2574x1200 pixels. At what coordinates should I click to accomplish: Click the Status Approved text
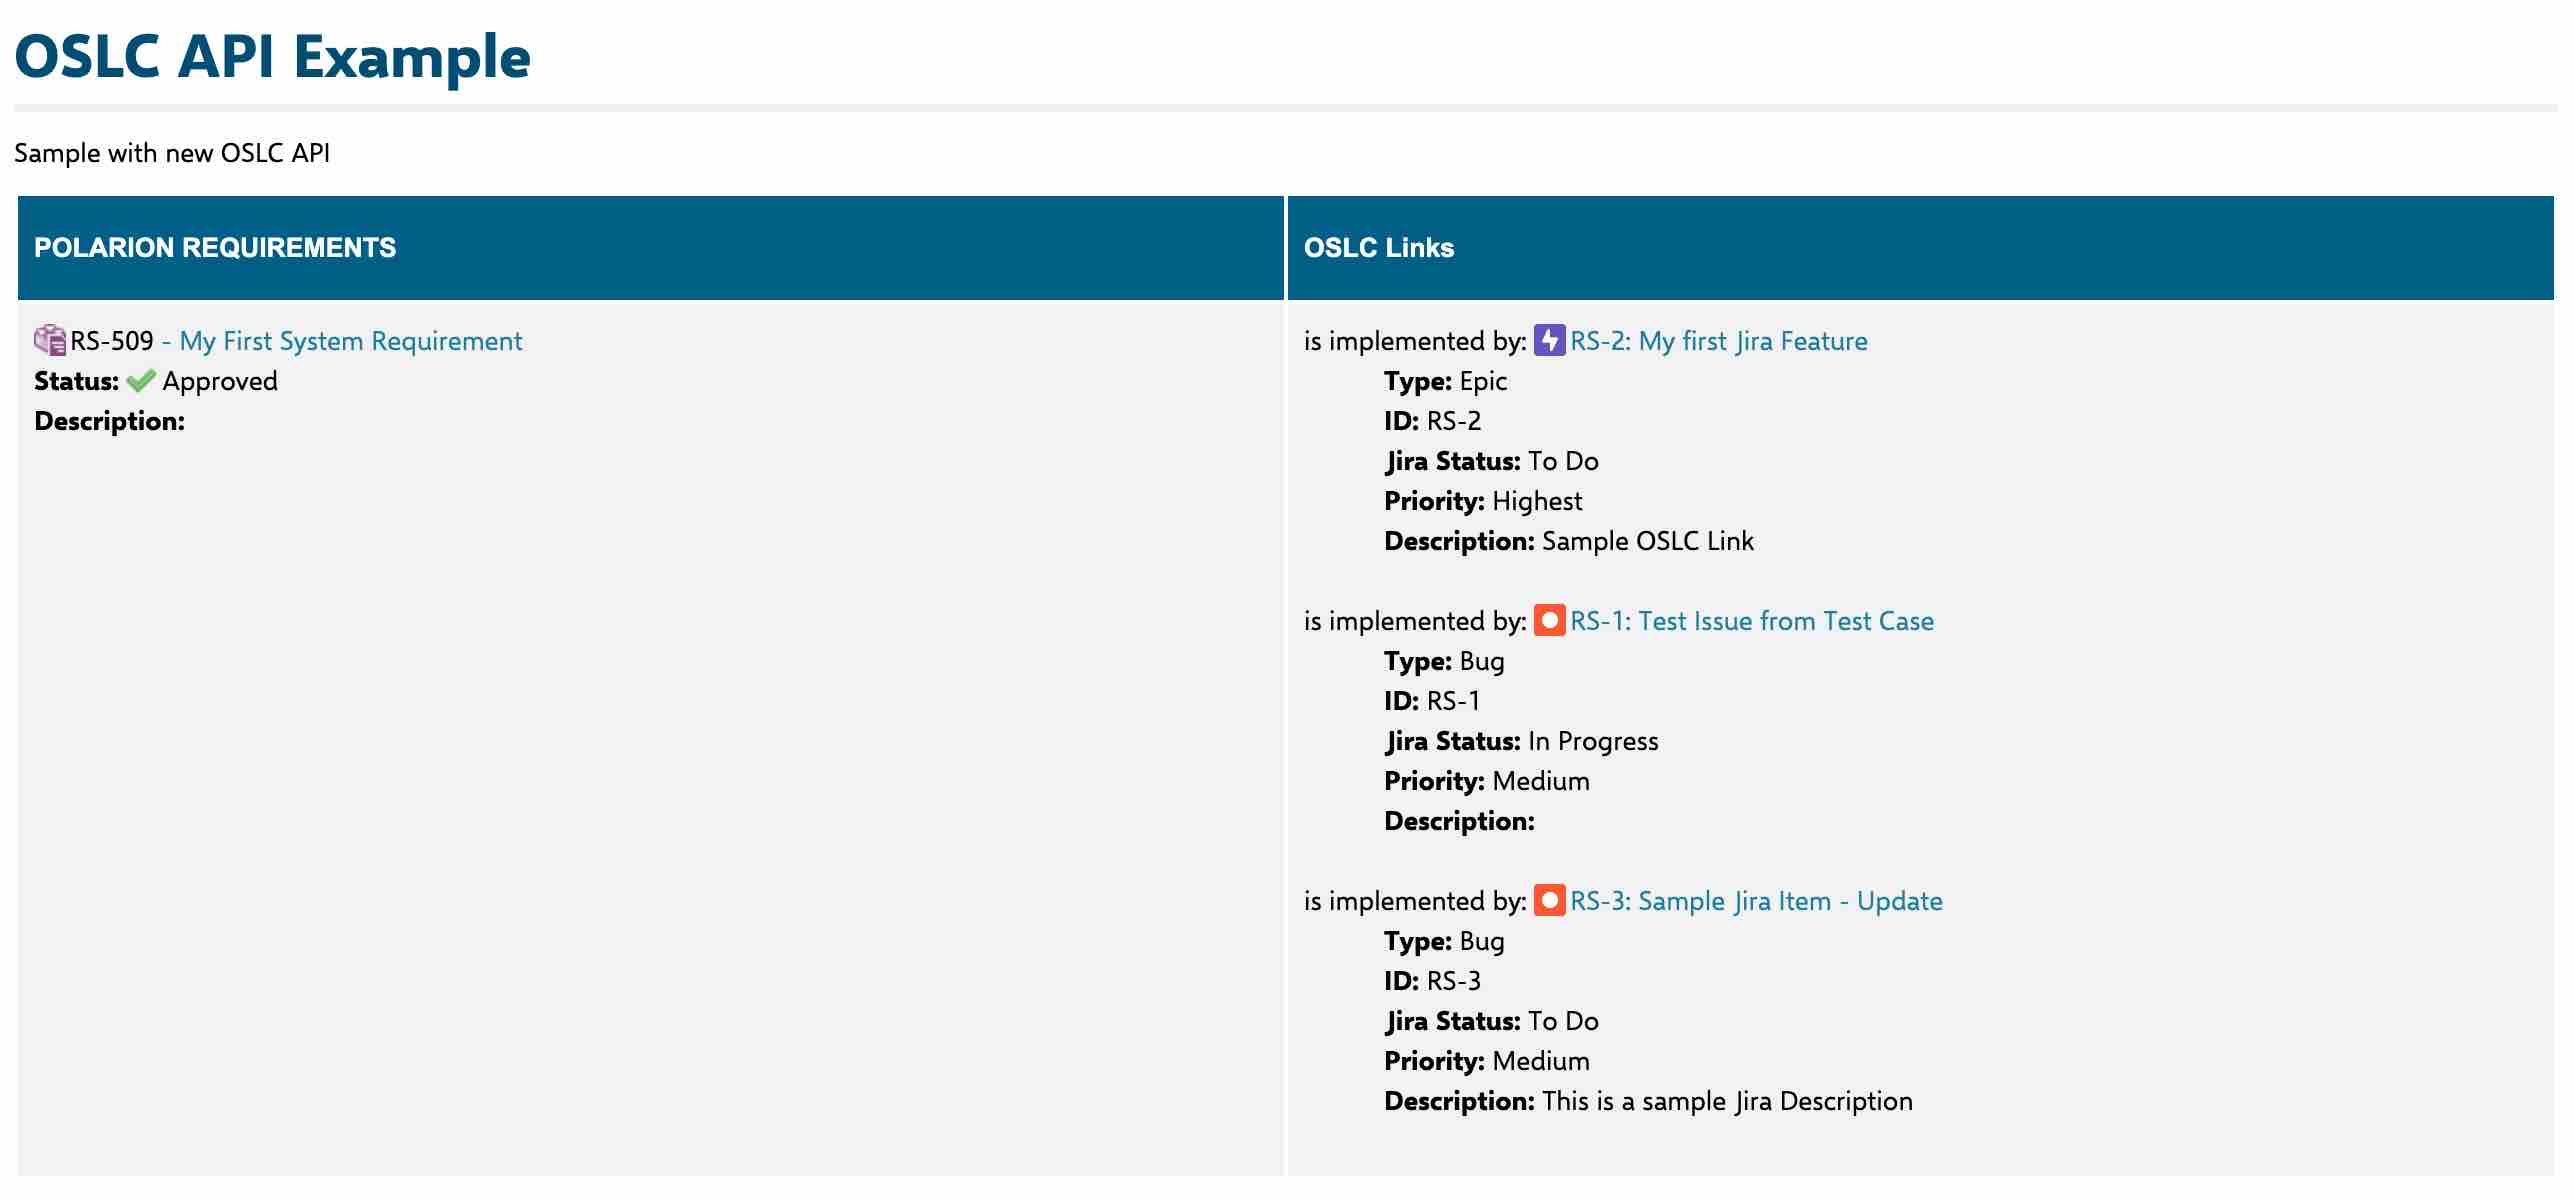coord(220,381)
